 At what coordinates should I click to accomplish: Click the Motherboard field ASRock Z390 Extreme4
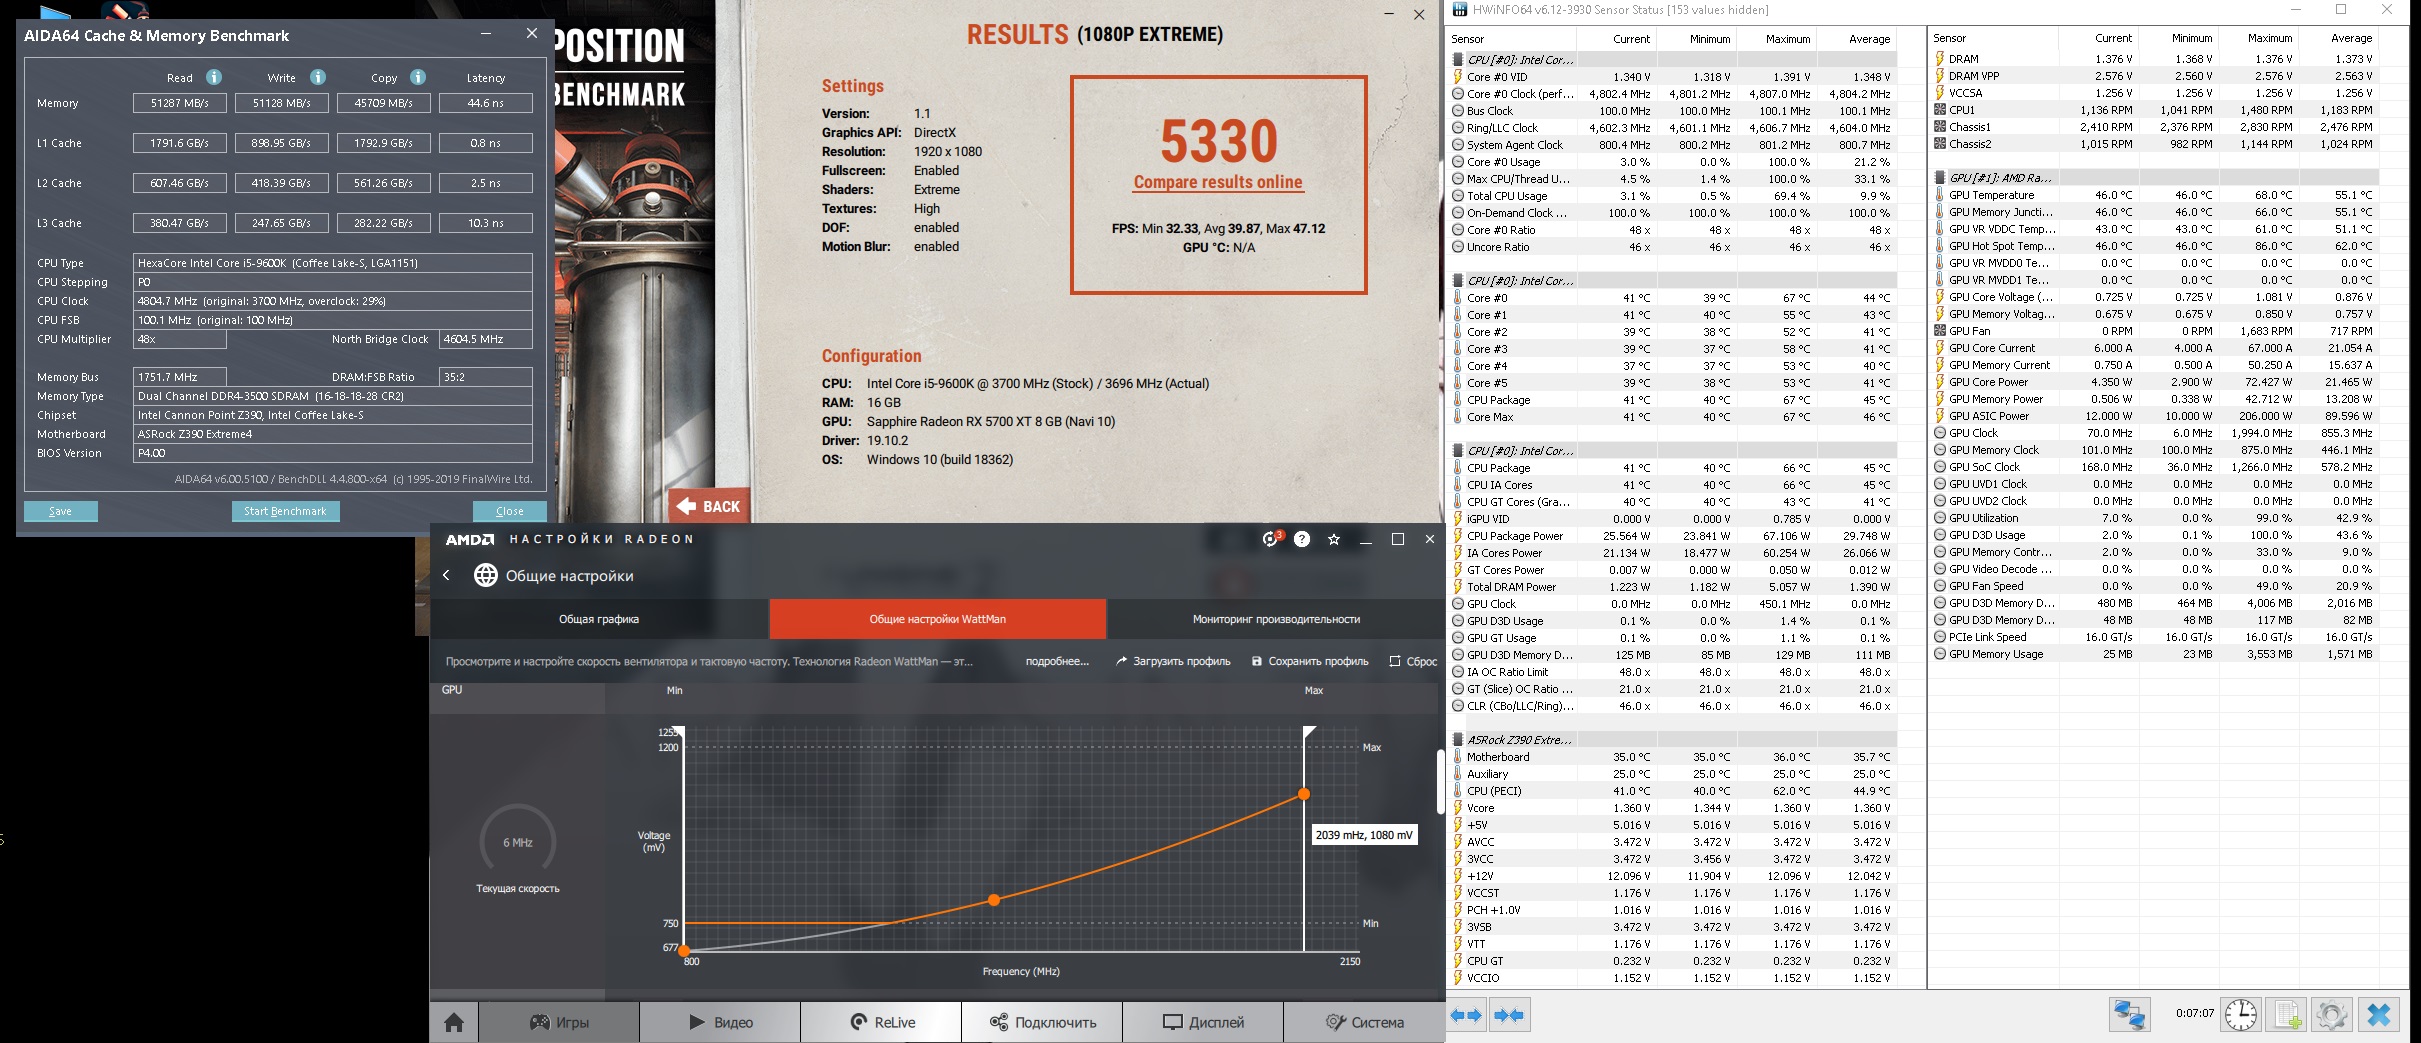tap(333, 434)
